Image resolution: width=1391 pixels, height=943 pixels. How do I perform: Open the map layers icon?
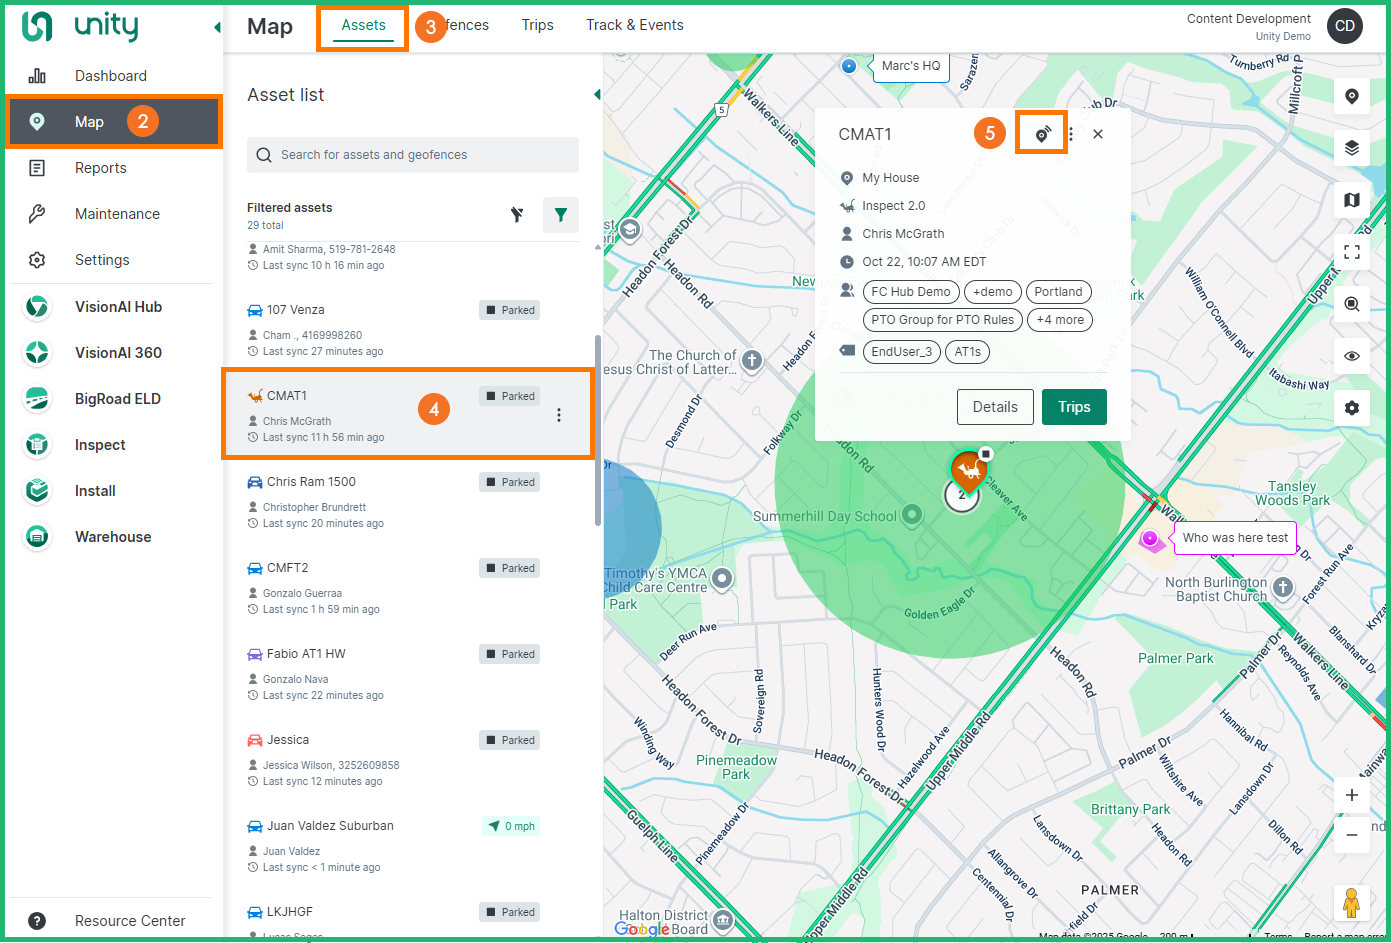click(1351, 148)
